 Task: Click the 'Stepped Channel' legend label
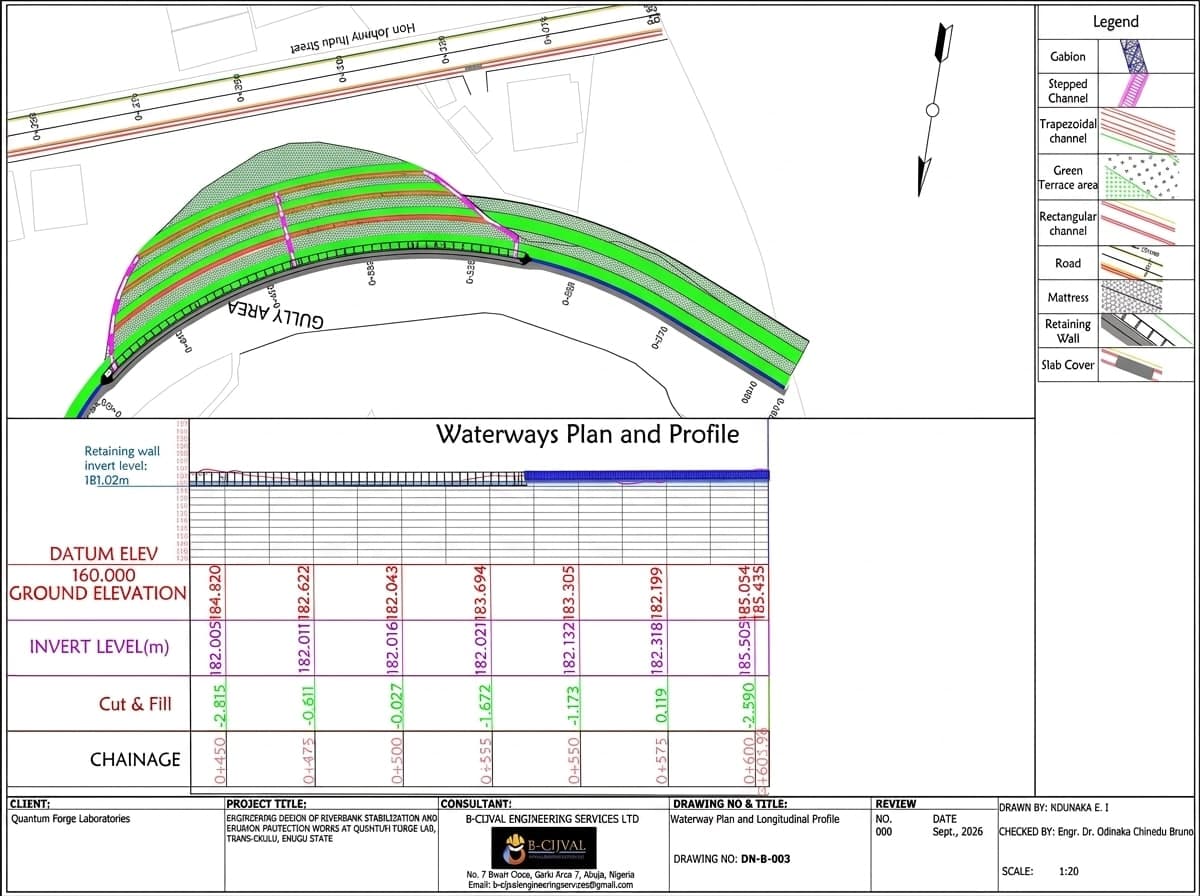pos(1067,91)
